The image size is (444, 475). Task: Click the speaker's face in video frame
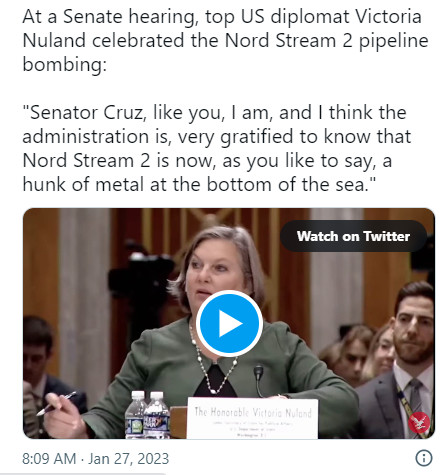click(213, 273)
